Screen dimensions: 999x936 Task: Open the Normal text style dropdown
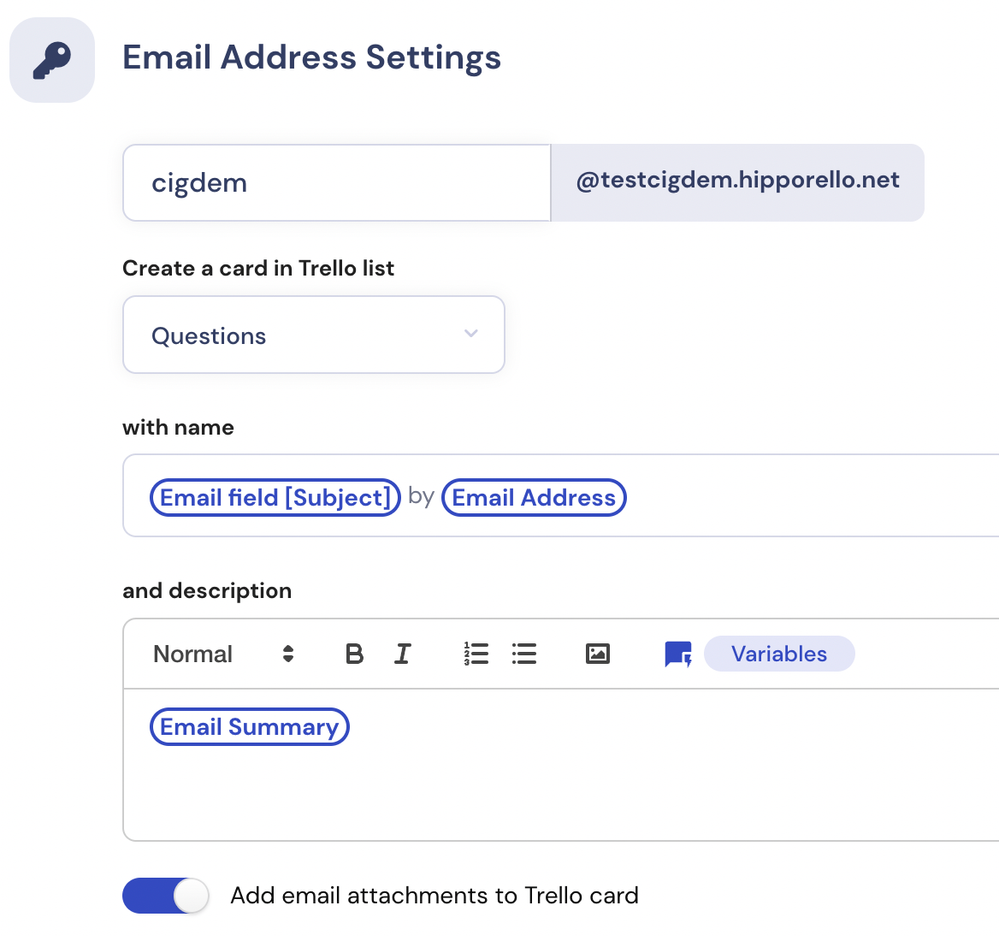223,654
